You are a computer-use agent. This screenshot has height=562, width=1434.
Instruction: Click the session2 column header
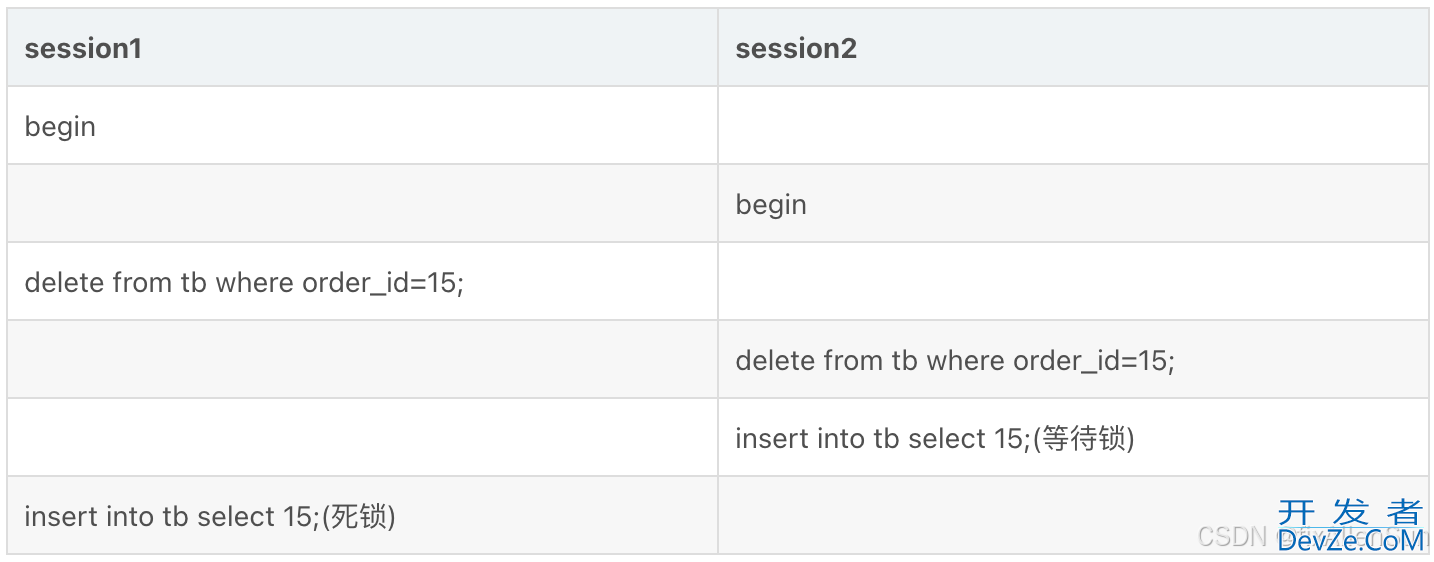(796, 48)
